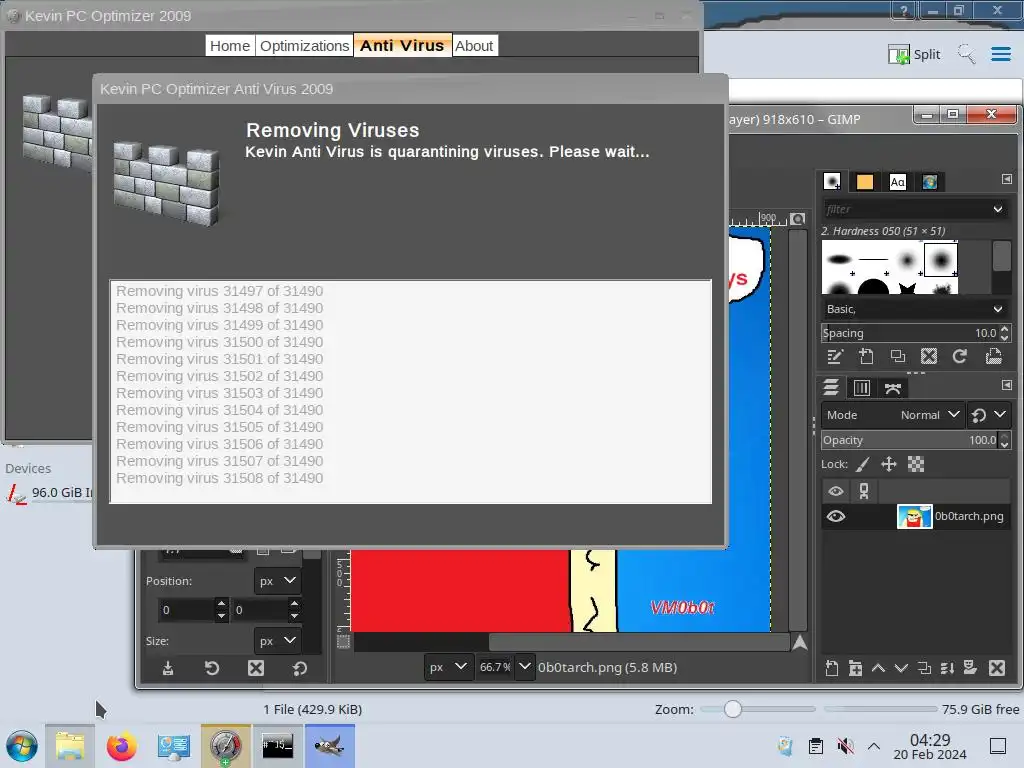The image size is (1024, 768).
Task: Open the Basic brush tag dropdown
Action: pos(914,309)
